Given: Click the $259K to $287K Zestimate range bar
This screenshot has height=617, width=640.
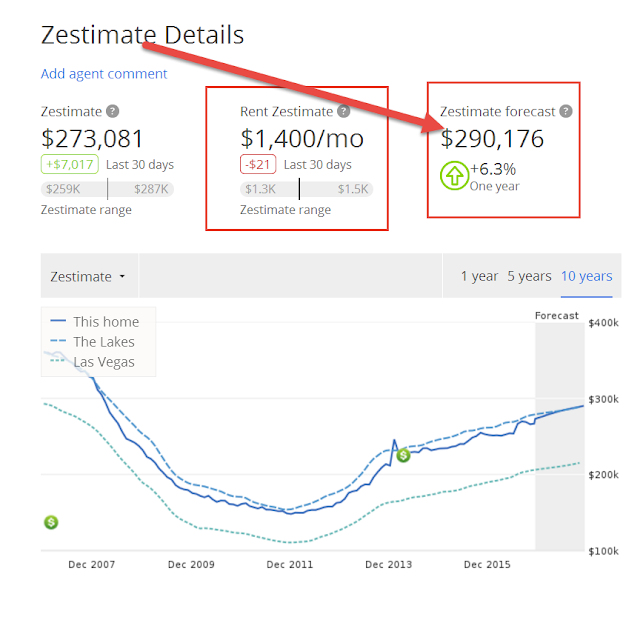Looking at the screenshot, I should click(x=107, y=189).
